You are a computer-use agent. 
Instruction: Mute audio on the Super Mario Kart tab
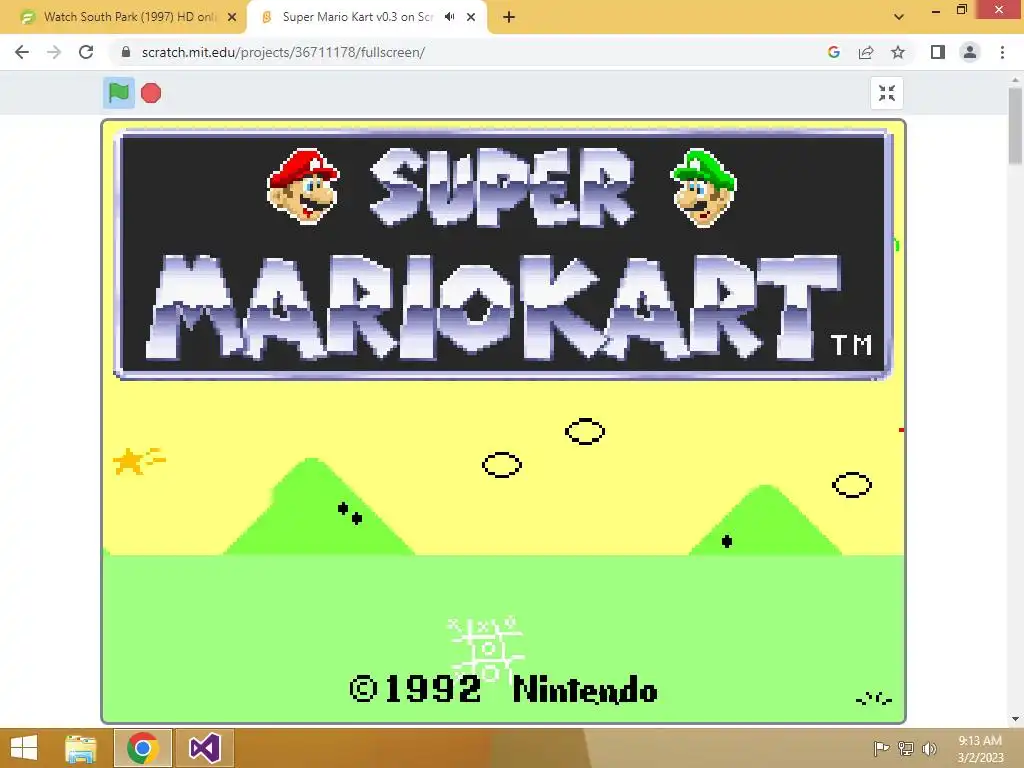(449, 17)
